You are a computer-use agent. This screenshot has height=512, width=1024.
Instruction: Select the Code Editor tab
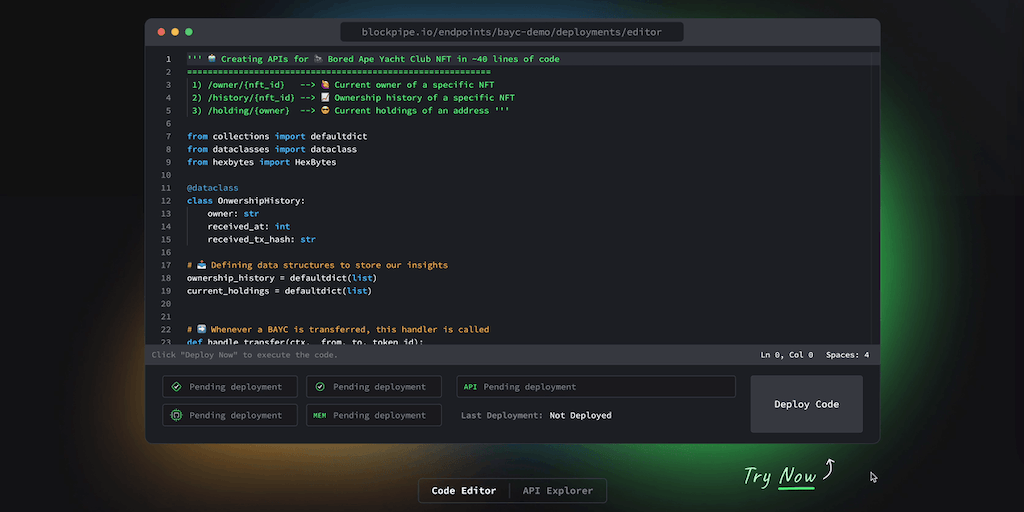(463, 491)
